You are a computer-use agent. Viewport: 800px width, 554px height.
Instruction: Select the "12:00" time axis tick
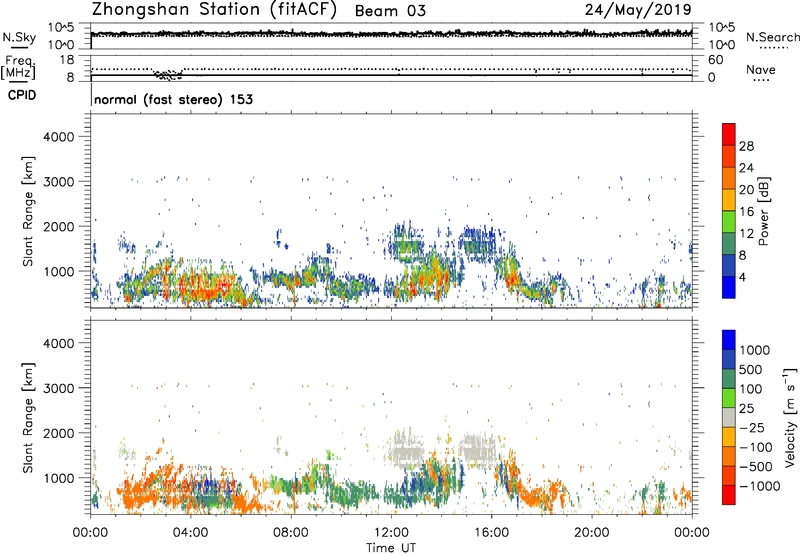point(391,533)
